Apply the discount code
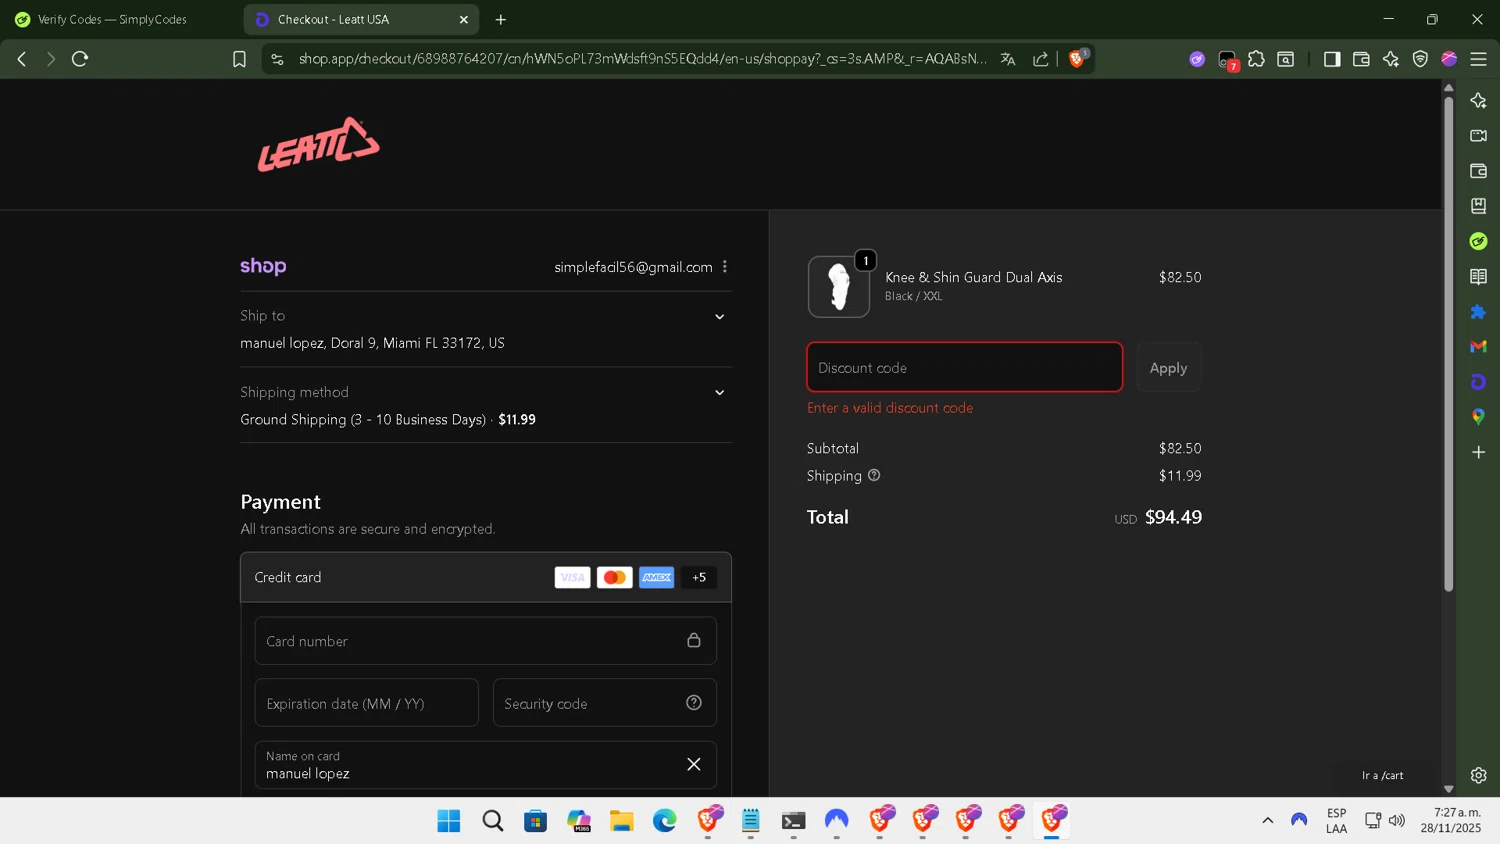The image size is (1500, 844). [x=1168, y=367]
